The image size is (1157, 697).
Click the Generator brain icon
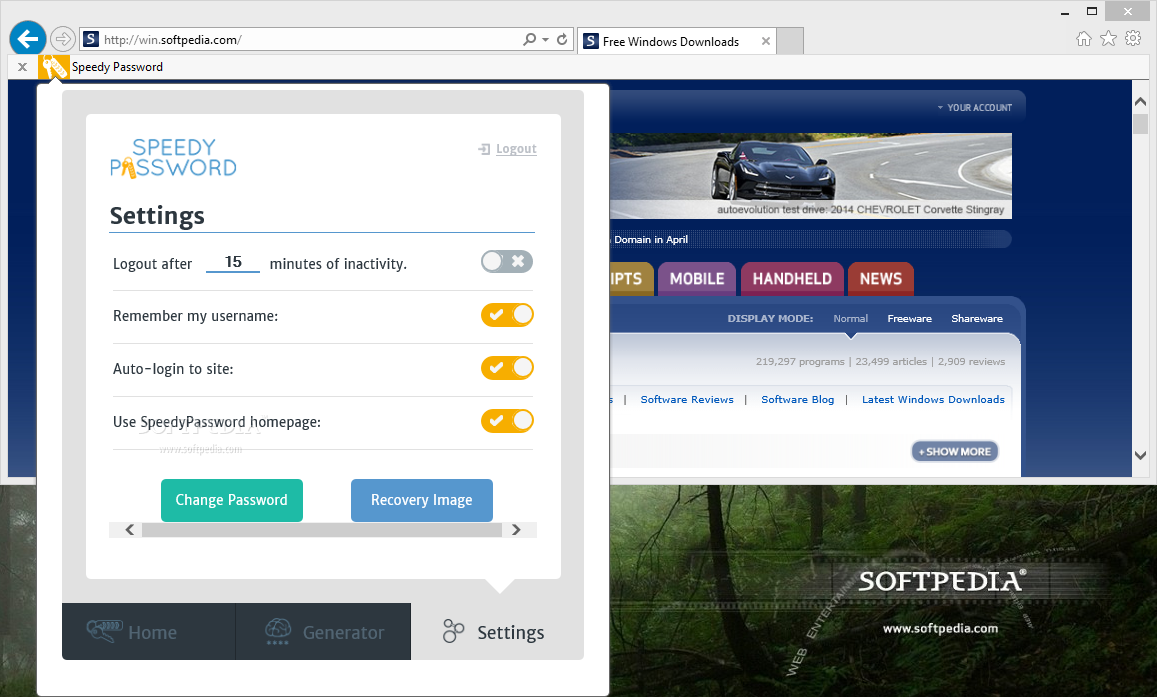coord(278,631)
